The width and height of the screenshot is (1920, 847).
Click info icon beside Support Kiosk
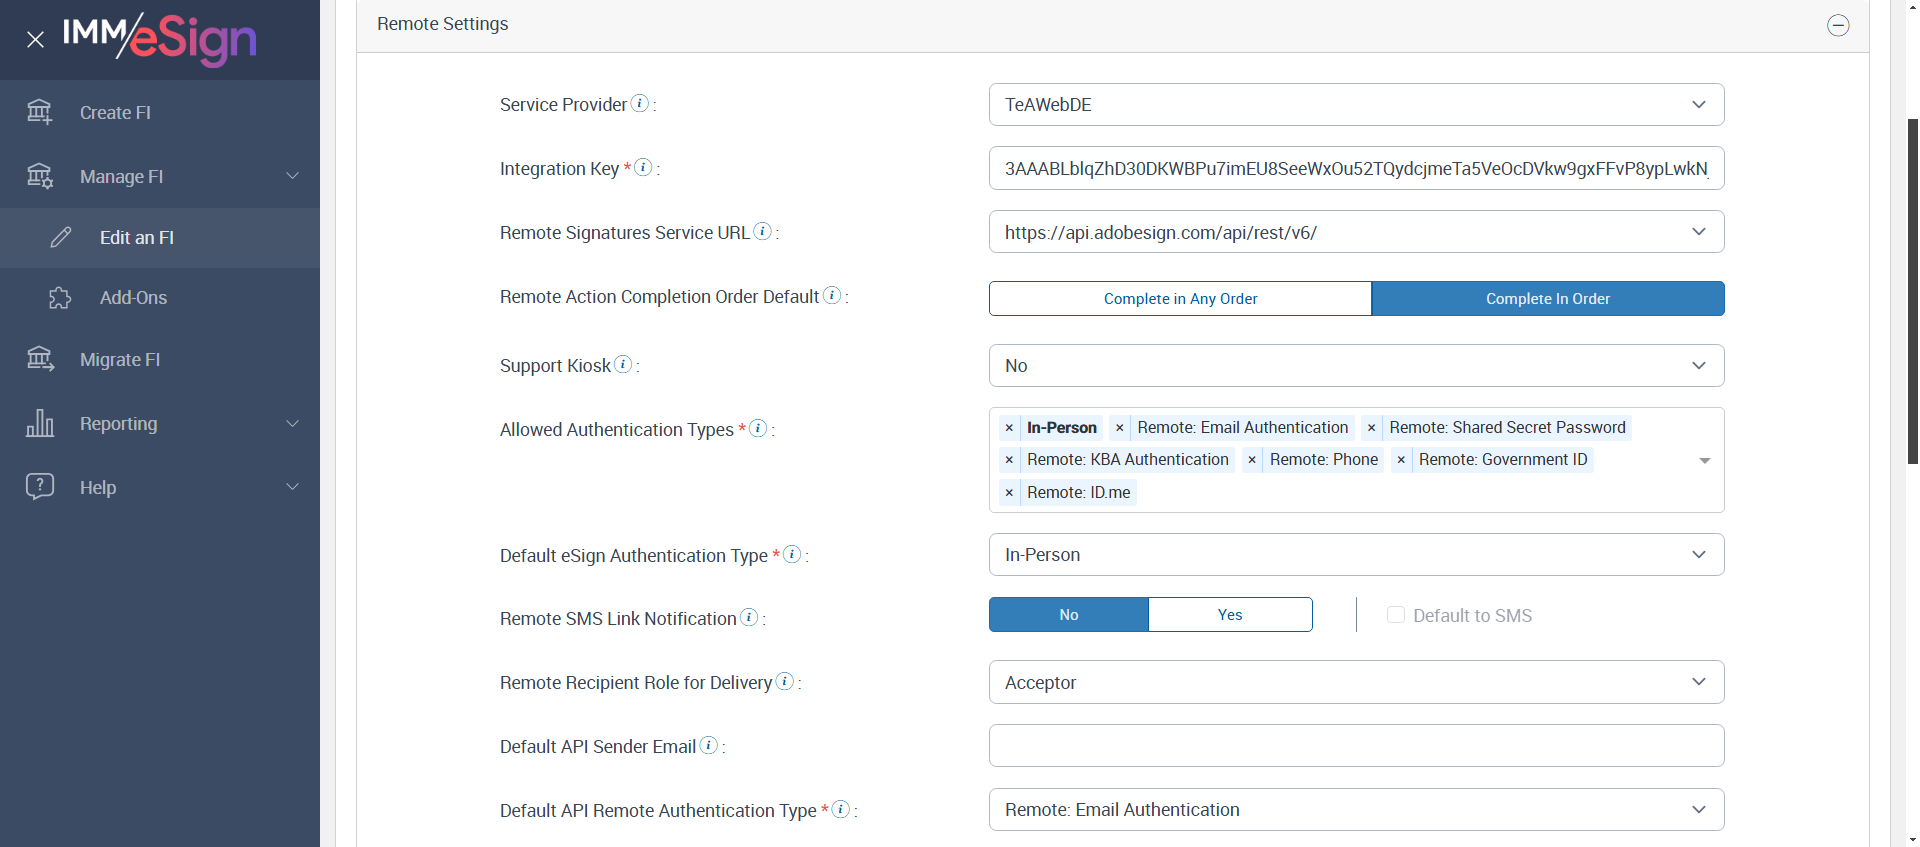pyautogui.click(x=623, y=365)
